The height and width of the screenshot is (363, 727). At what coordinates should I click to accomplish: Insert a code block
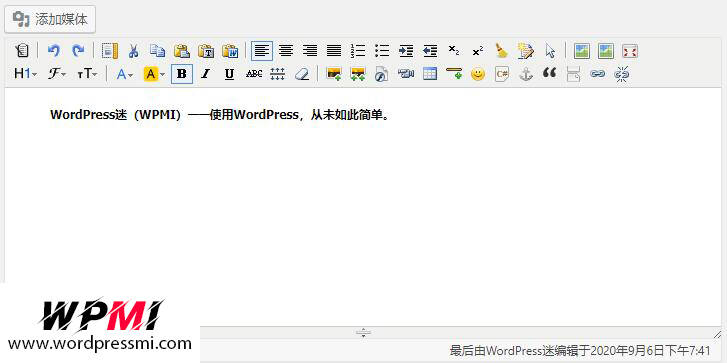pyautogui.click(x=502, y=74)
